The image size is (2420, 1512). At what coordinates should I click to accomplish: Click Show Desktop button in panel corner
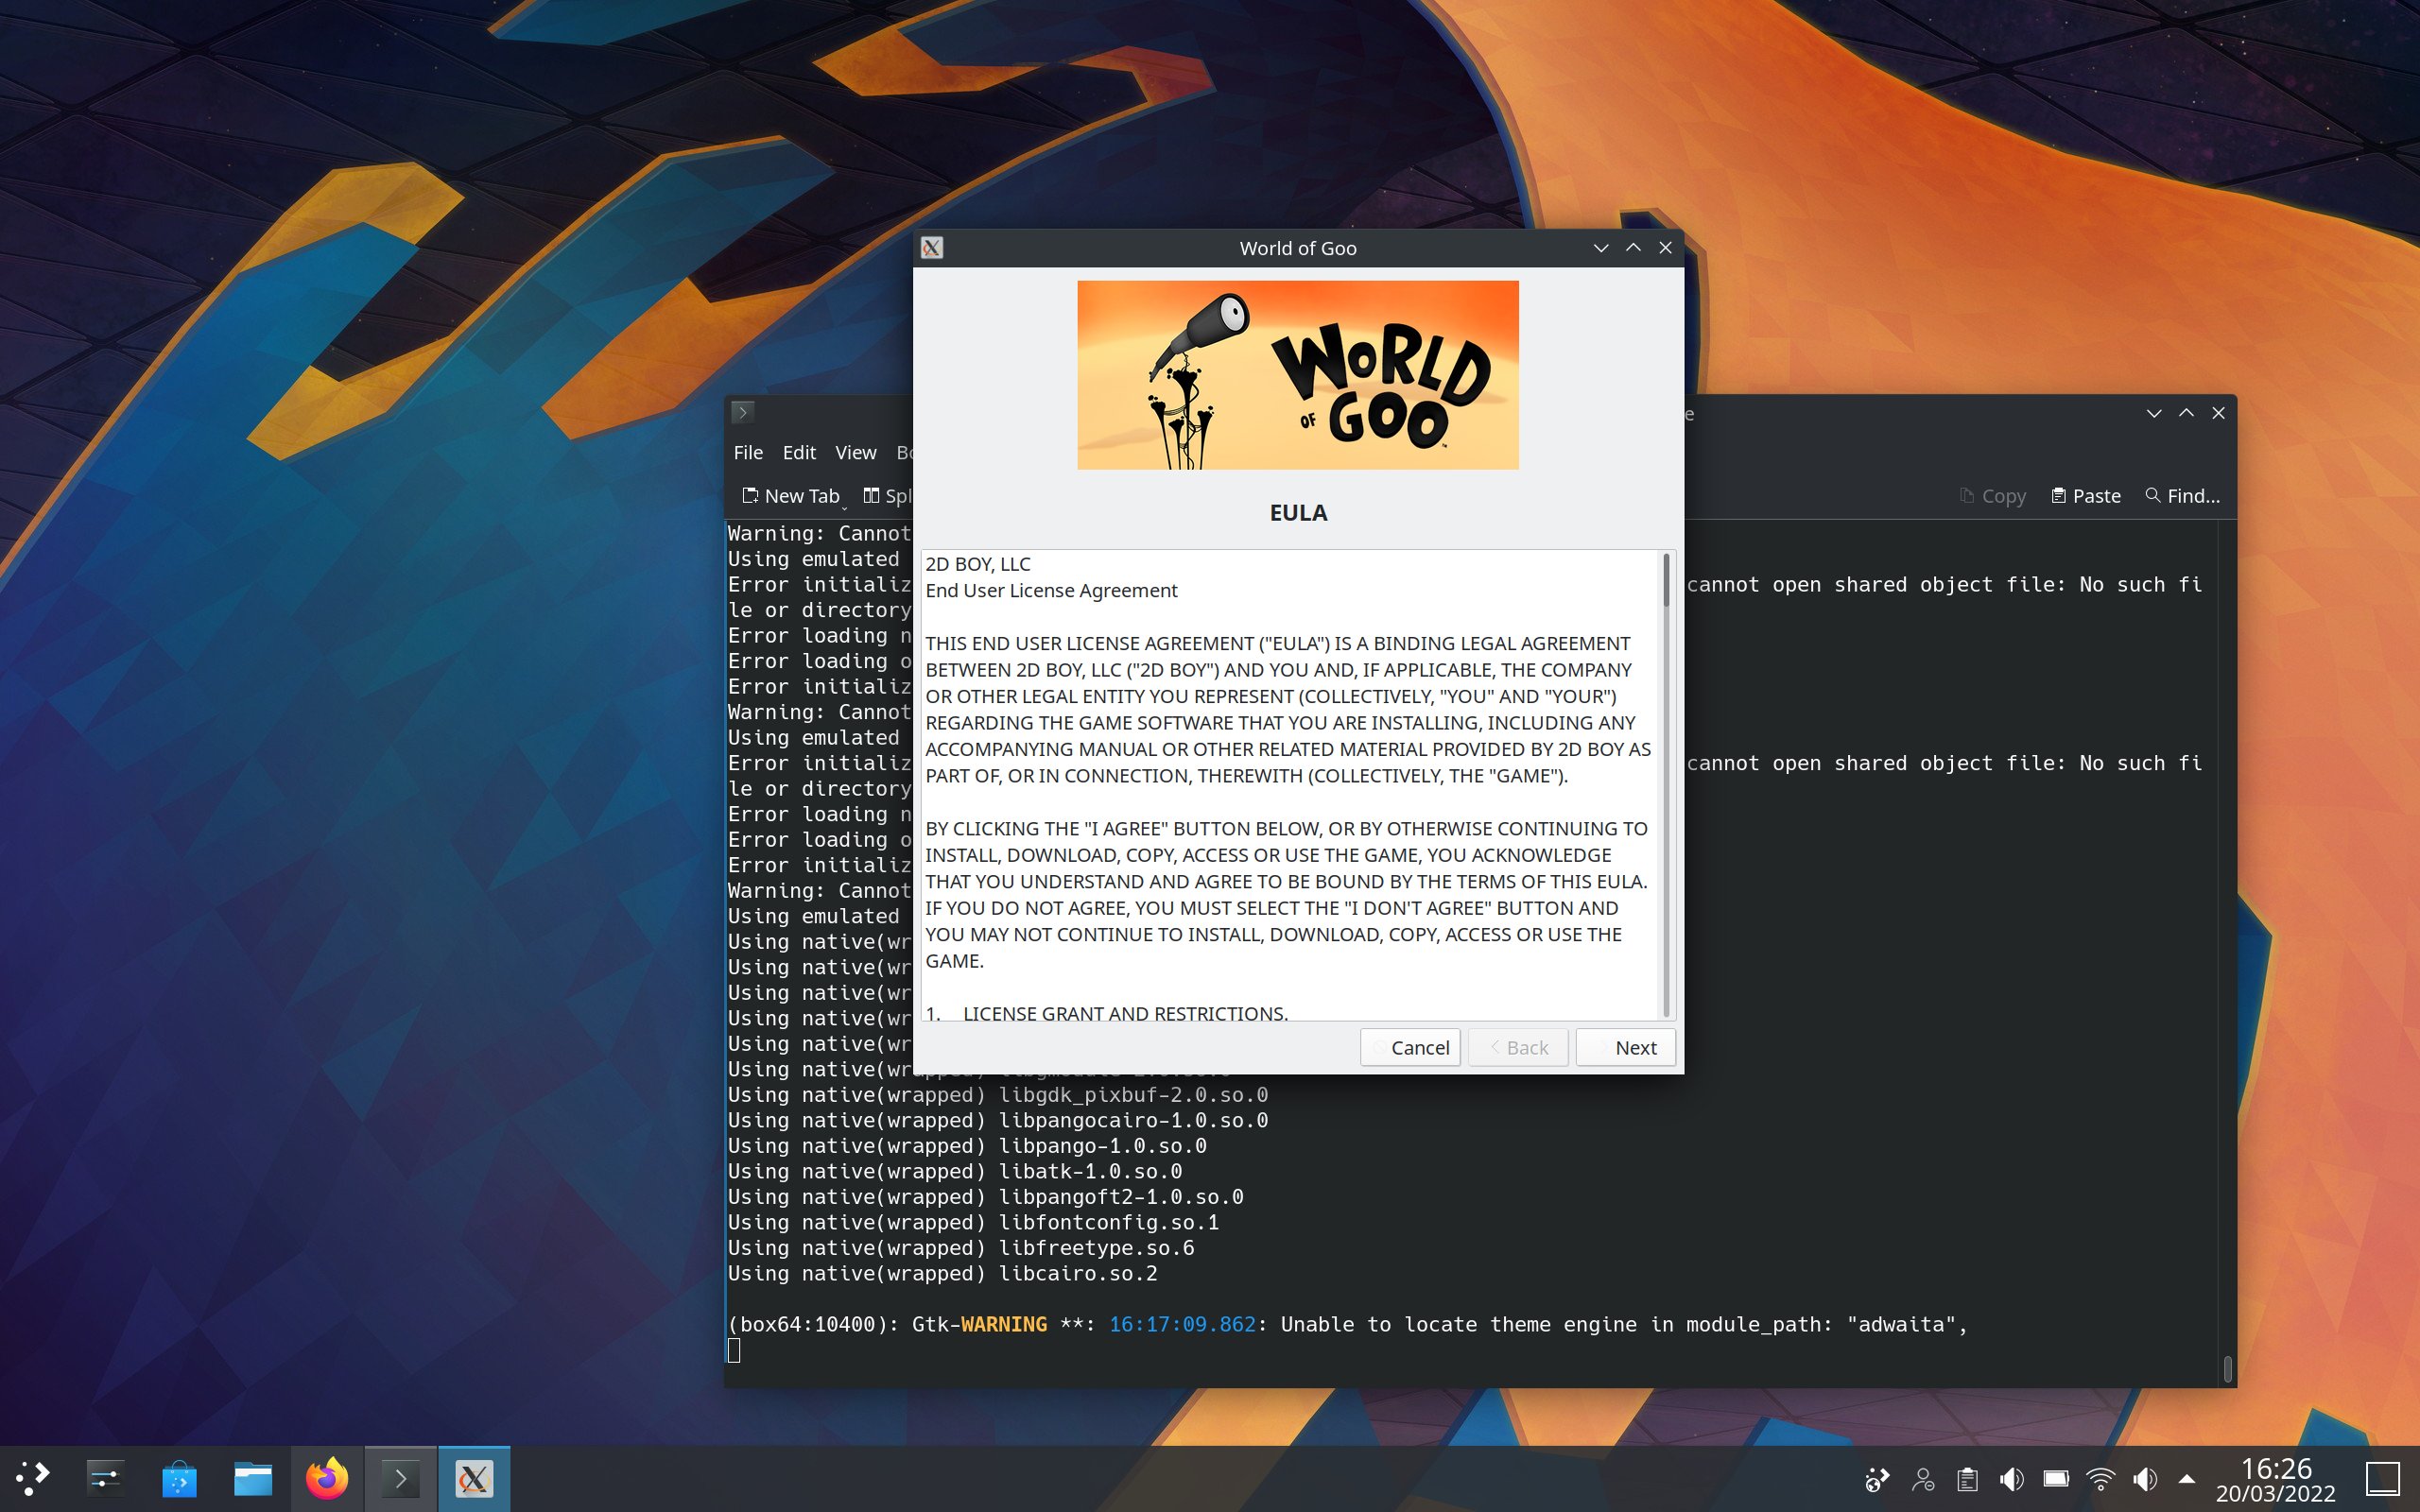pos(2383,1479)
